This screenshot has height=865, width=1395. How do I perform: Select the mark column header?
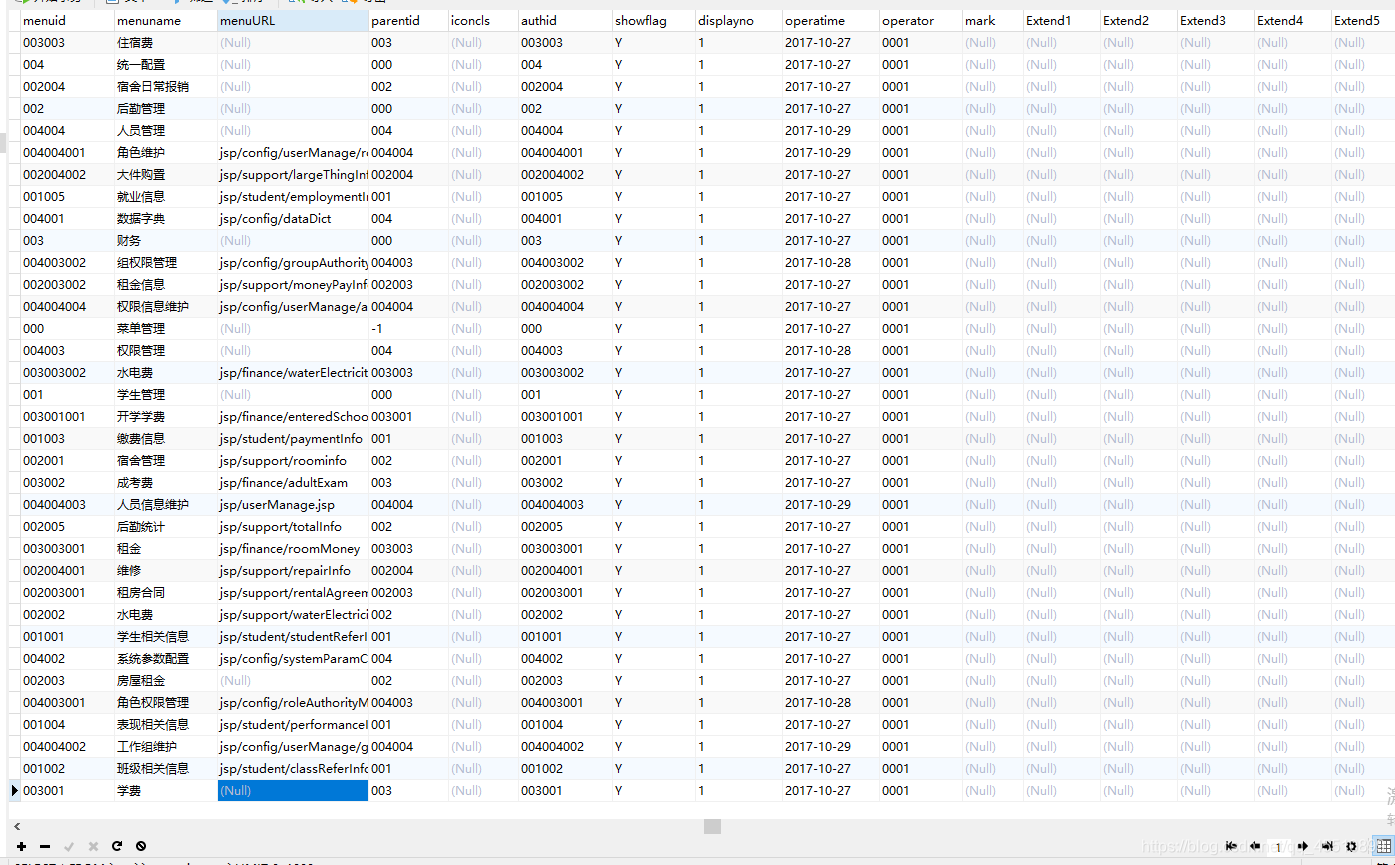[993, 20]
